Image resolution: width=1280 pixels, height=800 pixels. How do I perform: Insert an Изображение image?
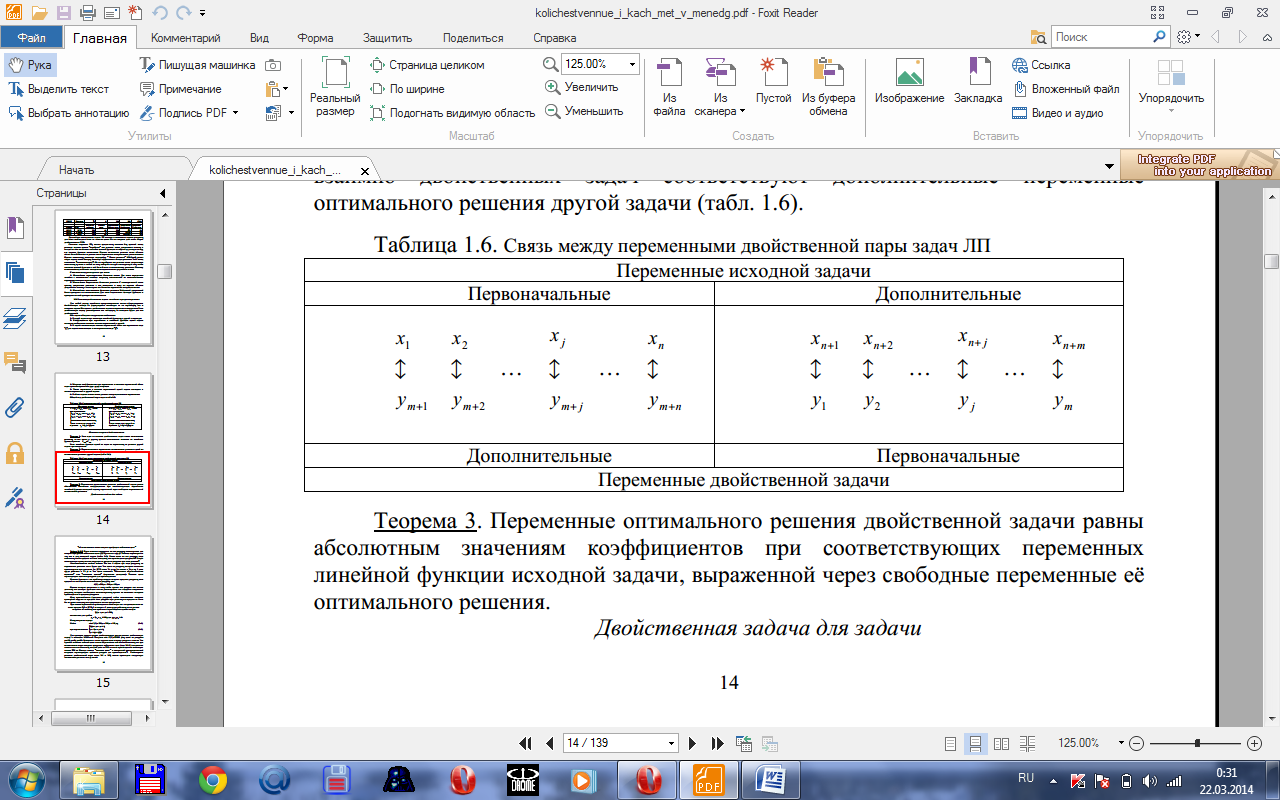[909, 82]
